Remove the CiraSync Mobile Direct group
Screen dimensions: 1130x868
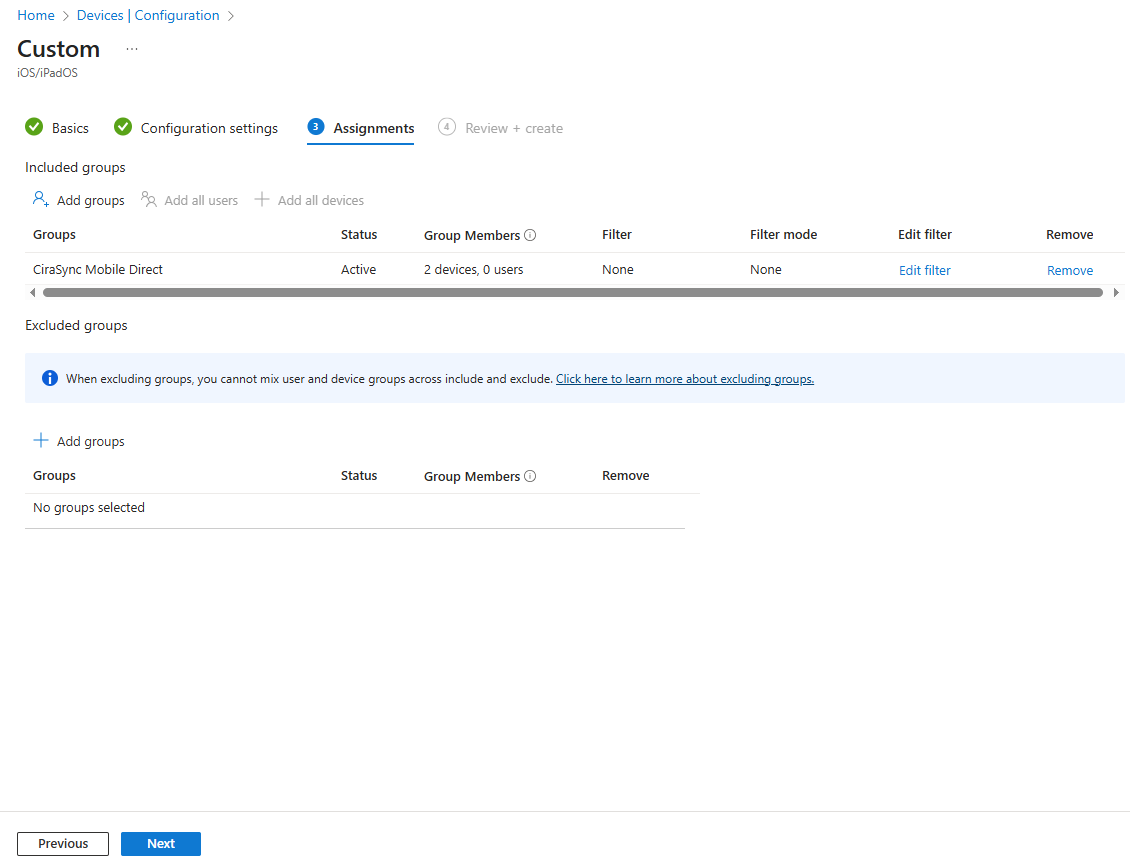pyautogui.click(x=1069, y=269)
